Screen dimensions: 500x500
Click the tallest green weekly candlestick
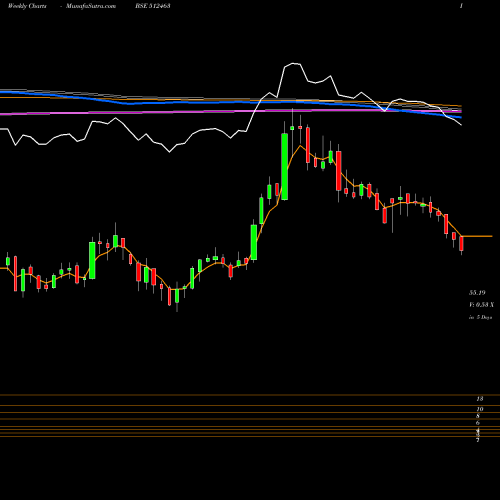click(x=285, y=166)
